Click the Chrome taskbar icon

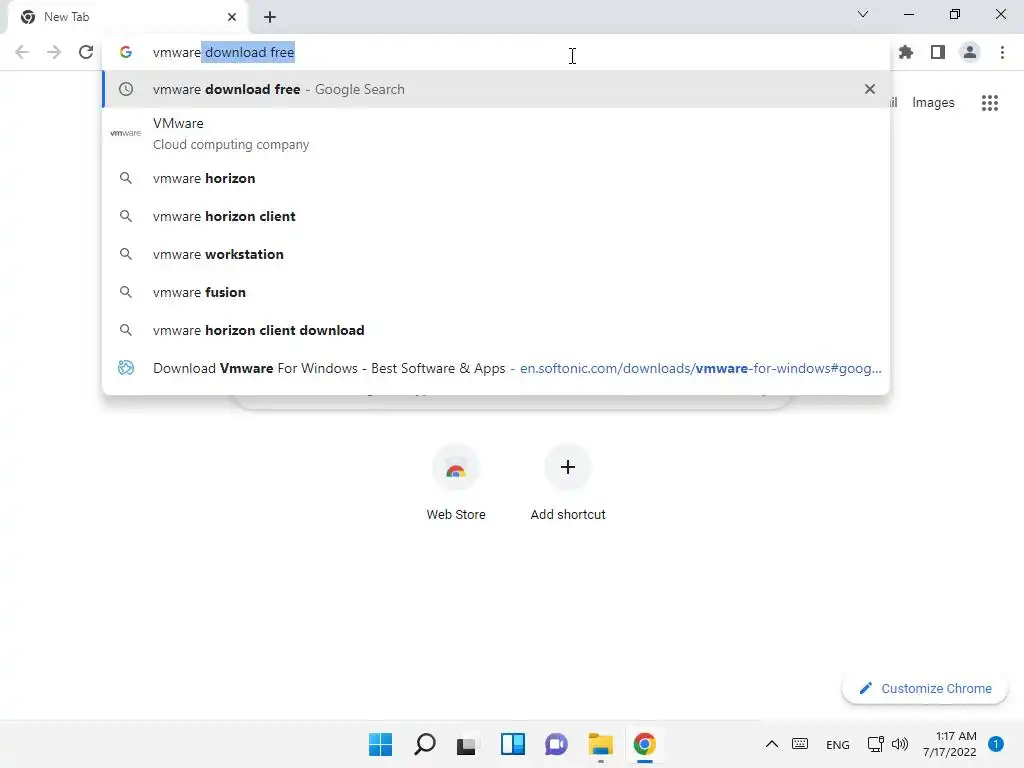(645, 744)
